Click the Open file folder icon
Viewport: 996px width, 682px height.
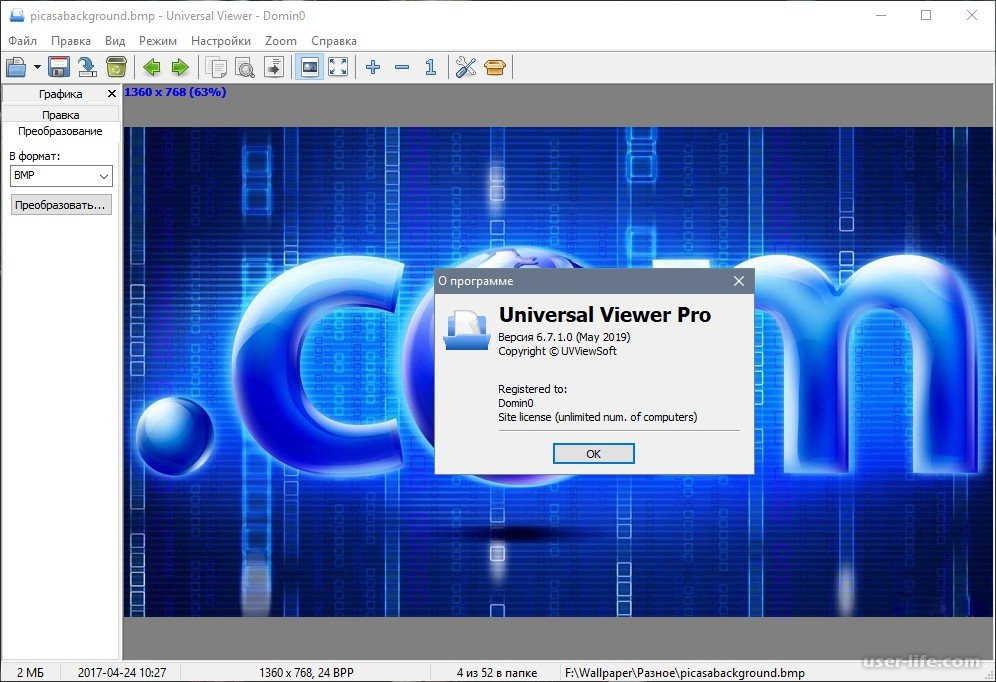tap(17, 67)
